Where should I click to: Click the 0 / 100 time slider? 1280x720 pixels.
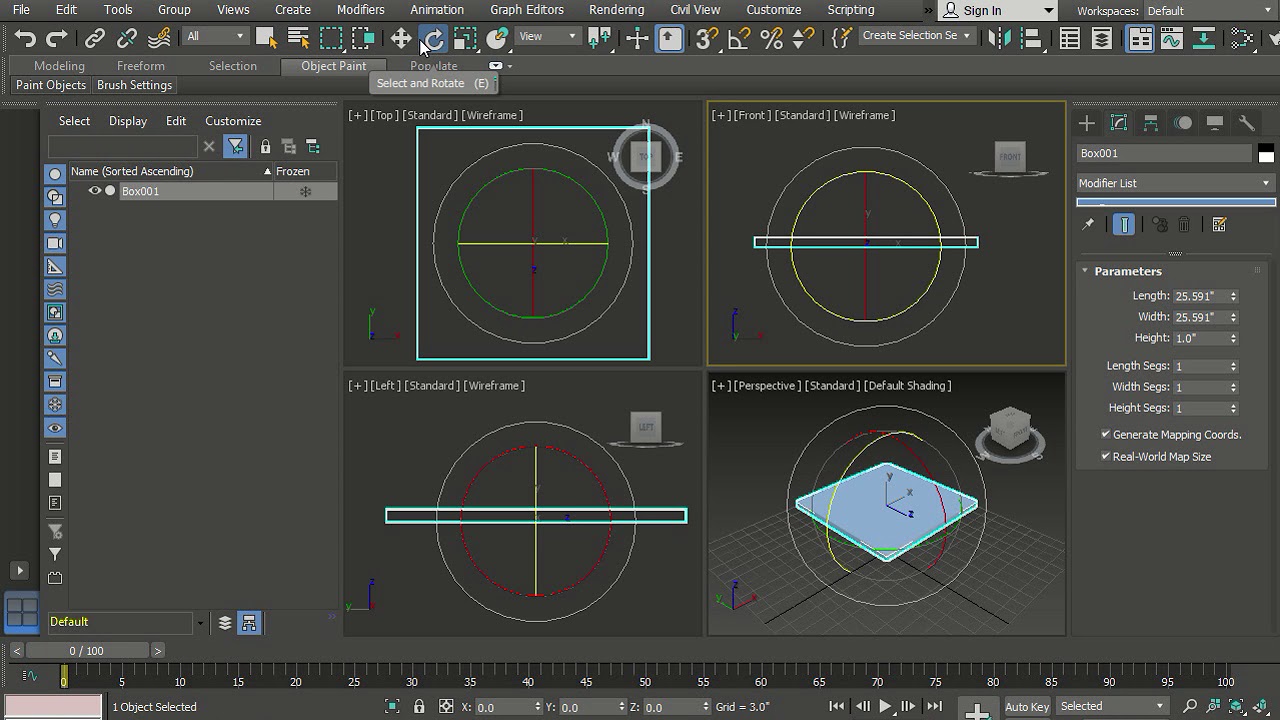click(x=87, y=651)
